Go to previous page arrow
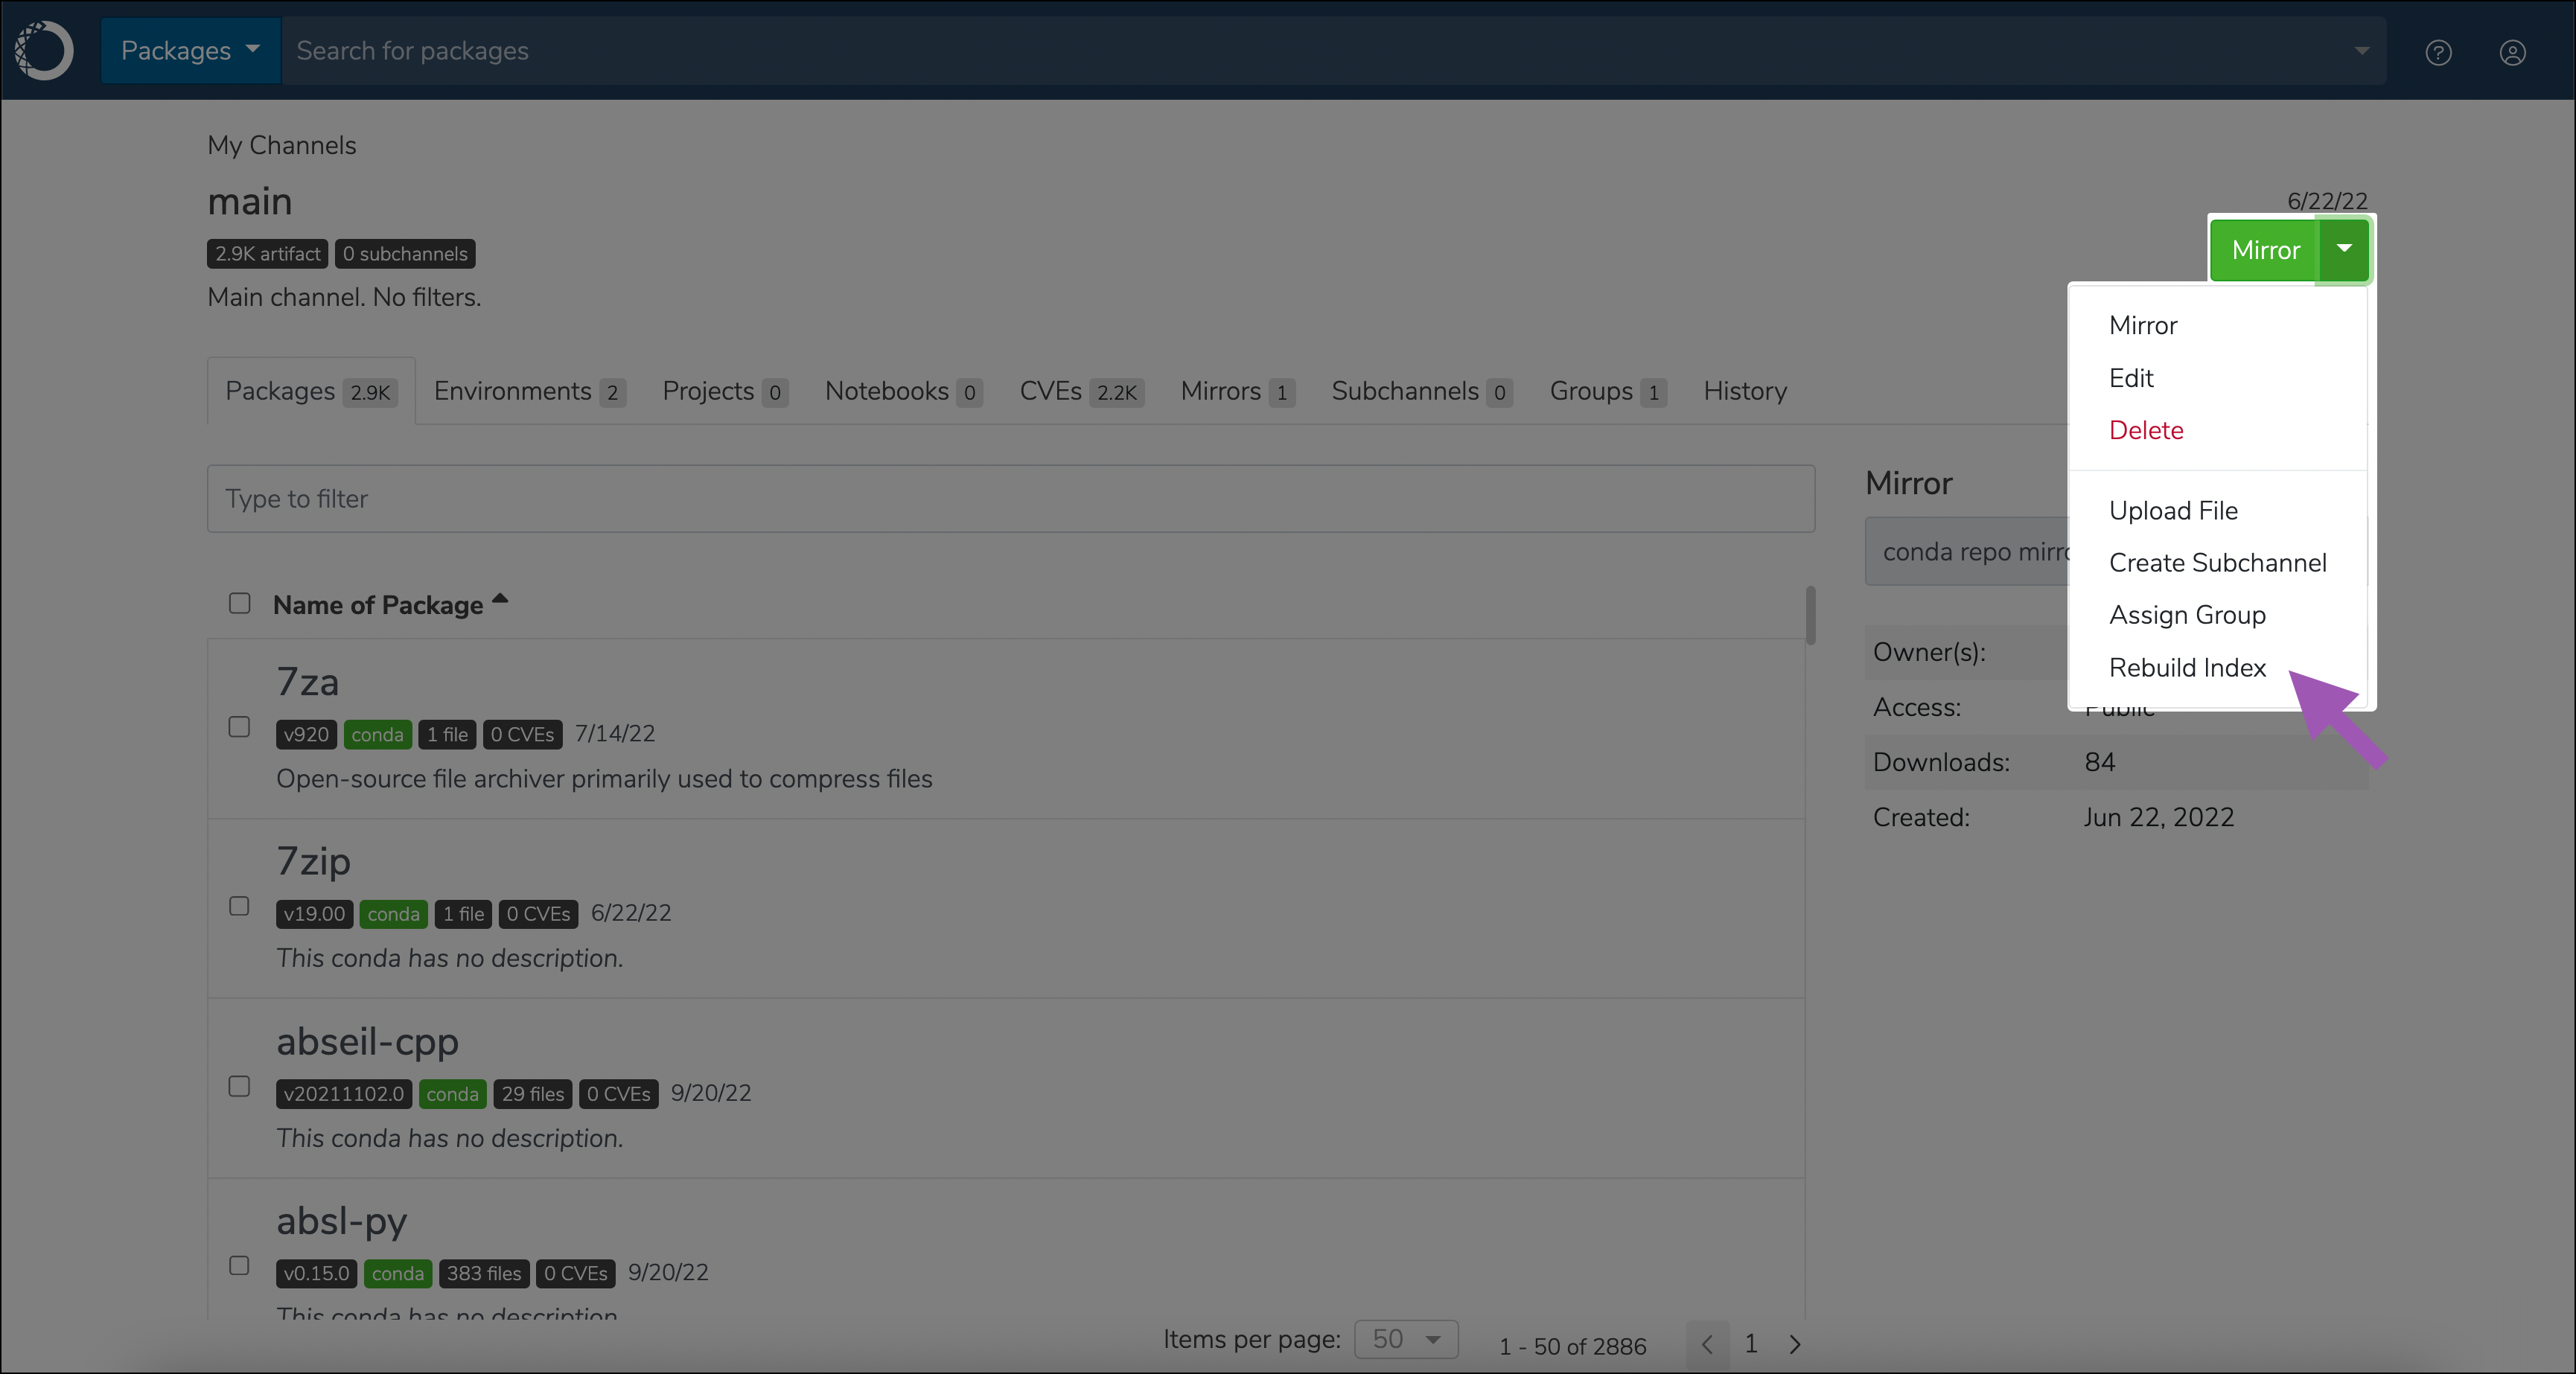The image size is (2576, 1374). pos(1707,1344)
